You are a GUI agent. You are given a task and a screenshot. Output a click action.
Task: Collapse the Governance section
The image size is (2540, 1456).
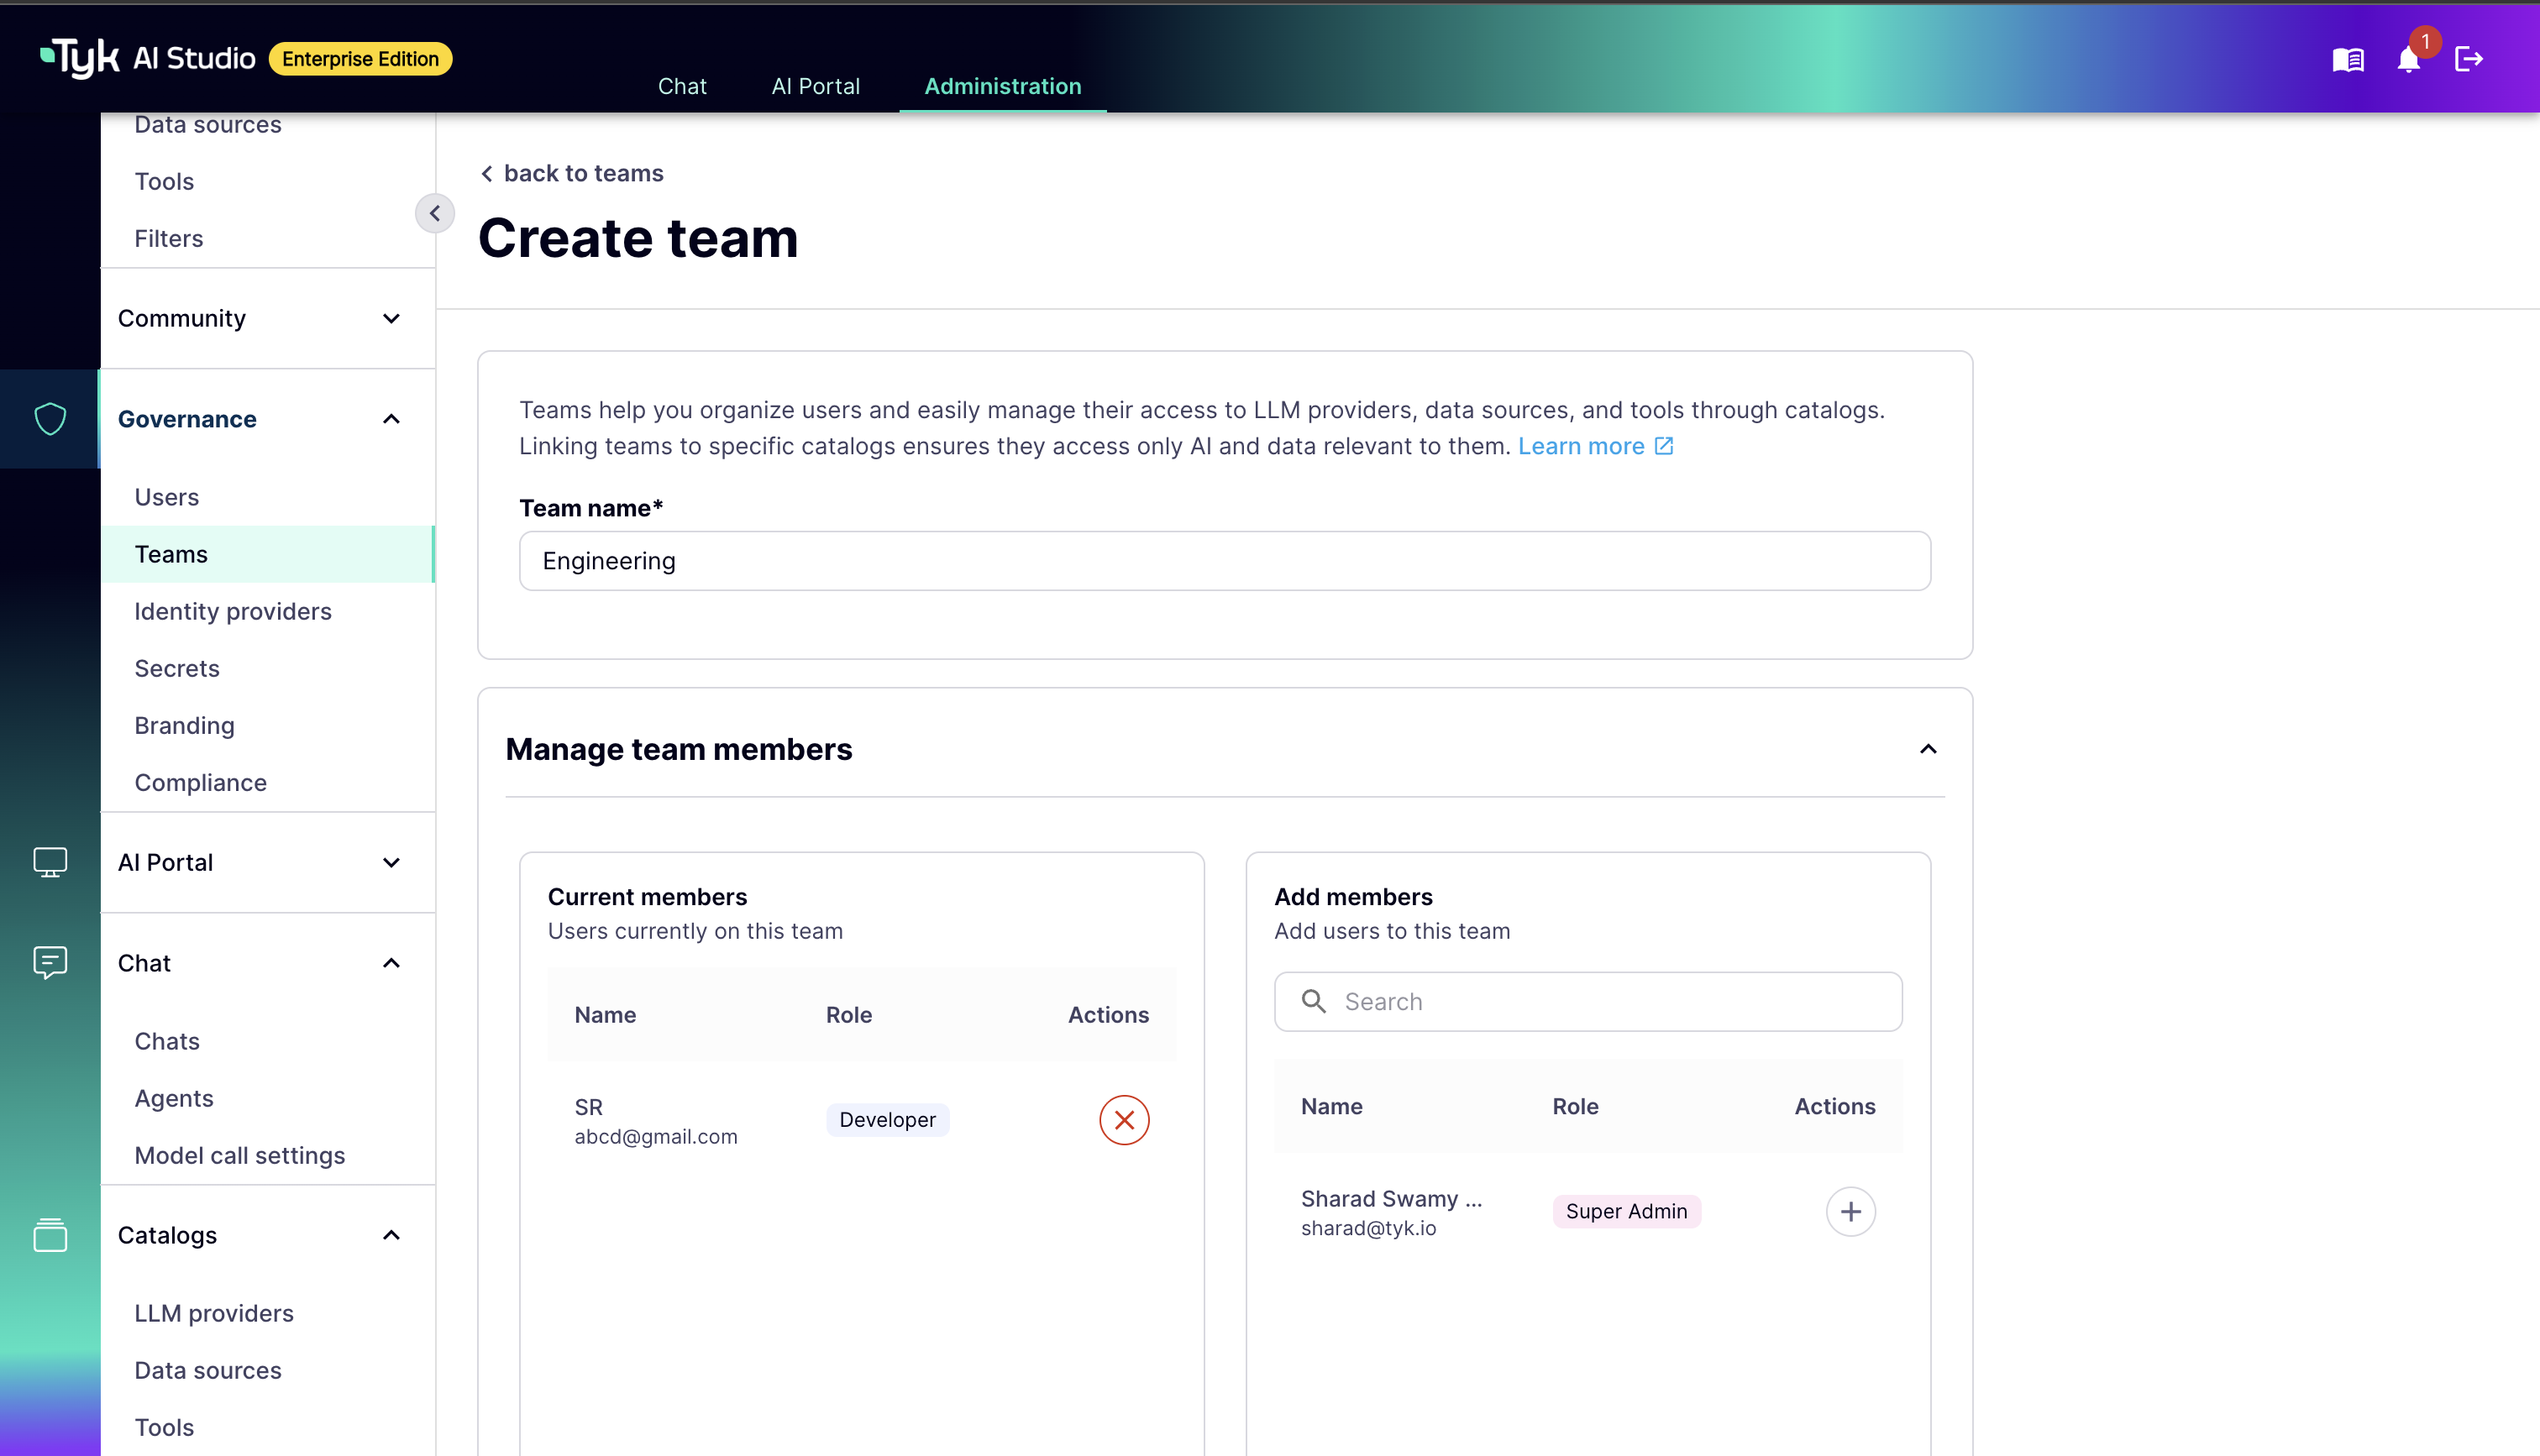[391, 419]
